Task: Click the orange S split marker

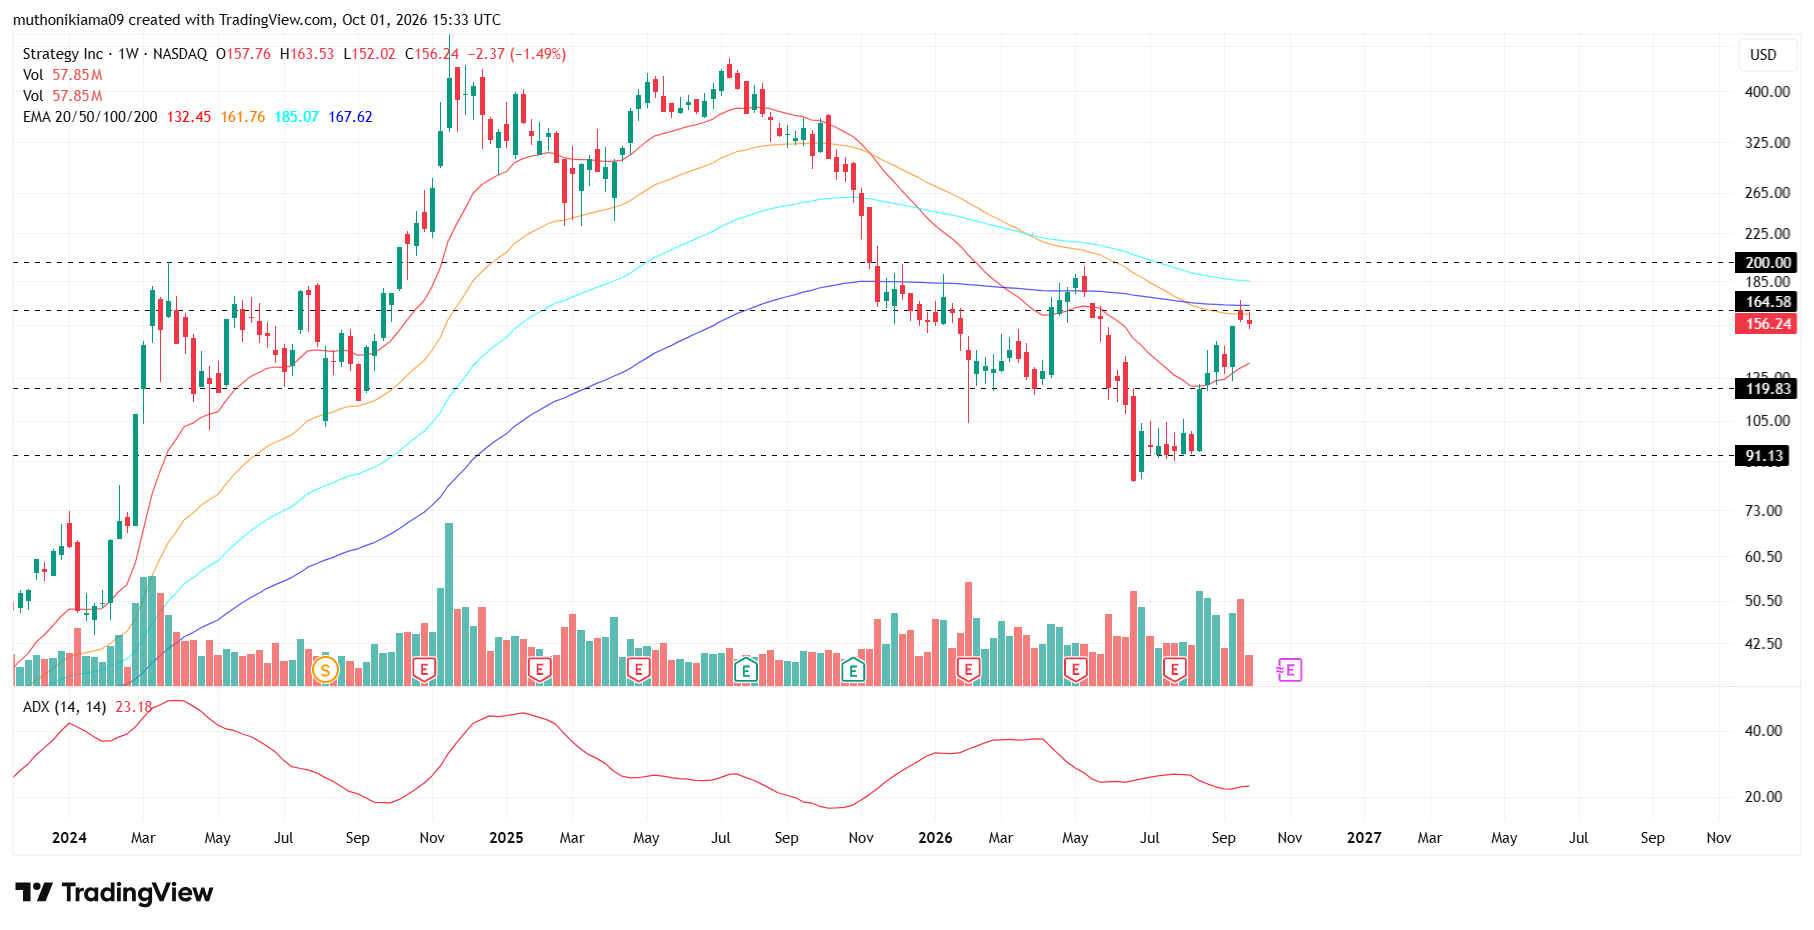Action: [324, 670]
